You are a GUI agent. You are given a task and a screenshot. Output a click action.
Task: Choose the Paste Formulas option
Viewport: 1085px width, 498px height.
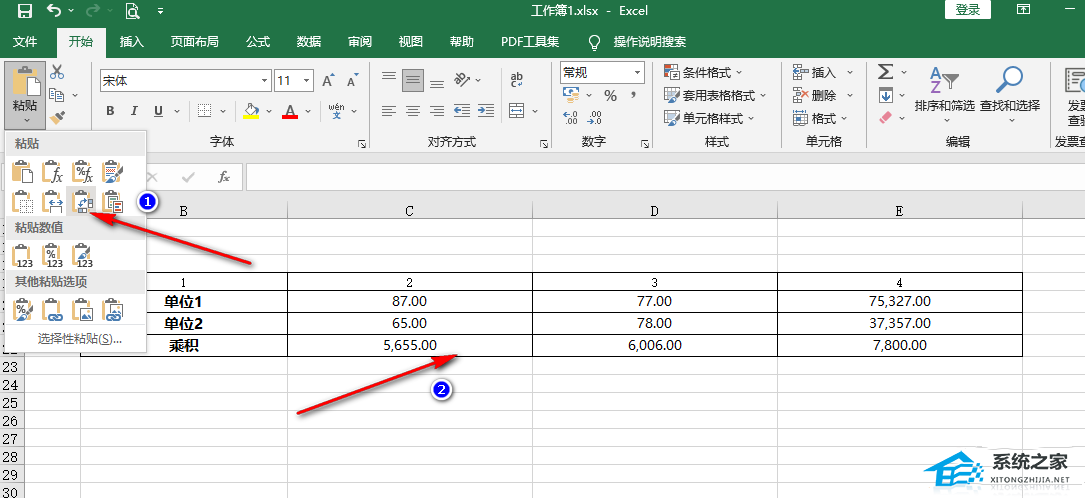[53, 171]
